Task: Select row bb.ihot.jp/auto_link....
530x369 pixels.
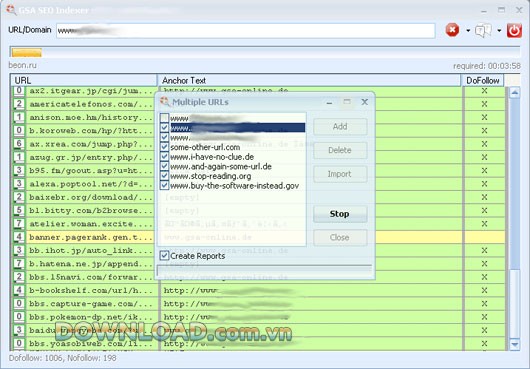Action: (x=258, y=250)
